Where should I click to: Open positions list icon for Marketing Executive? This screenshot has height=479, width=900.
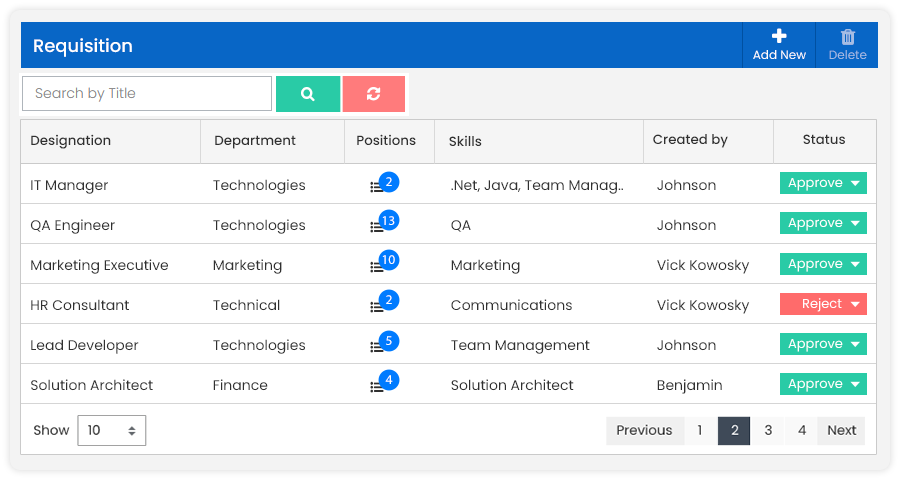click(377, 267)
